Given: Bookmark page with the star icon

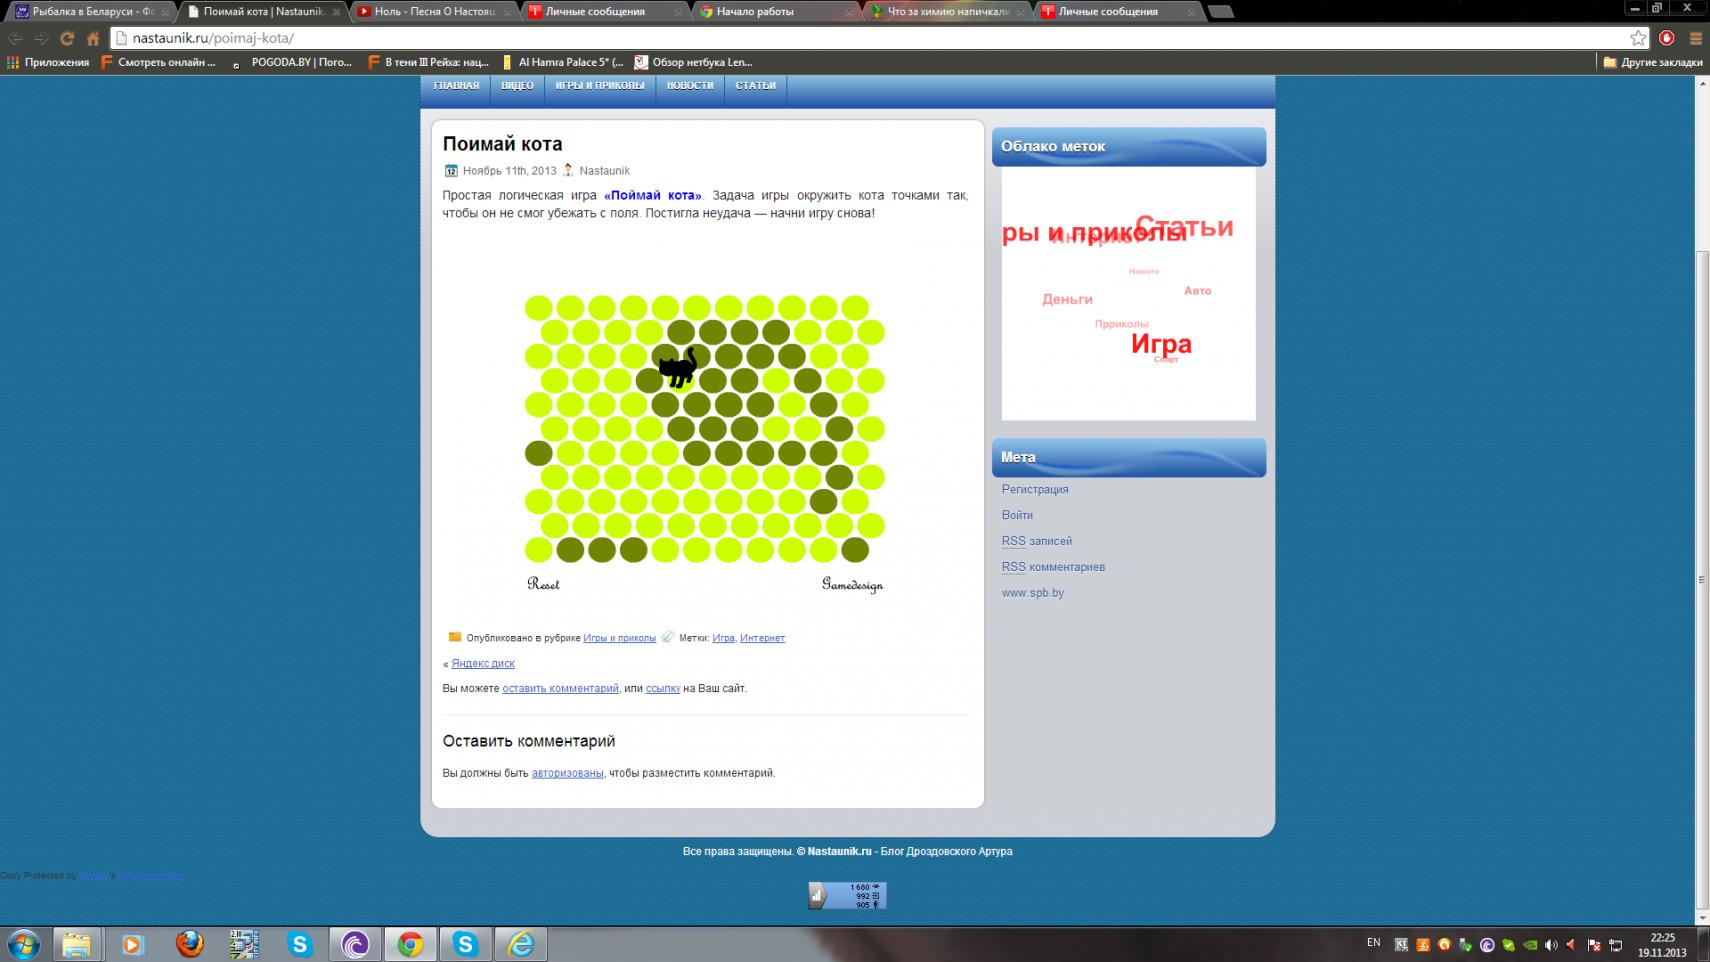Looking at the screenshot, I should tap(1638, 38).
